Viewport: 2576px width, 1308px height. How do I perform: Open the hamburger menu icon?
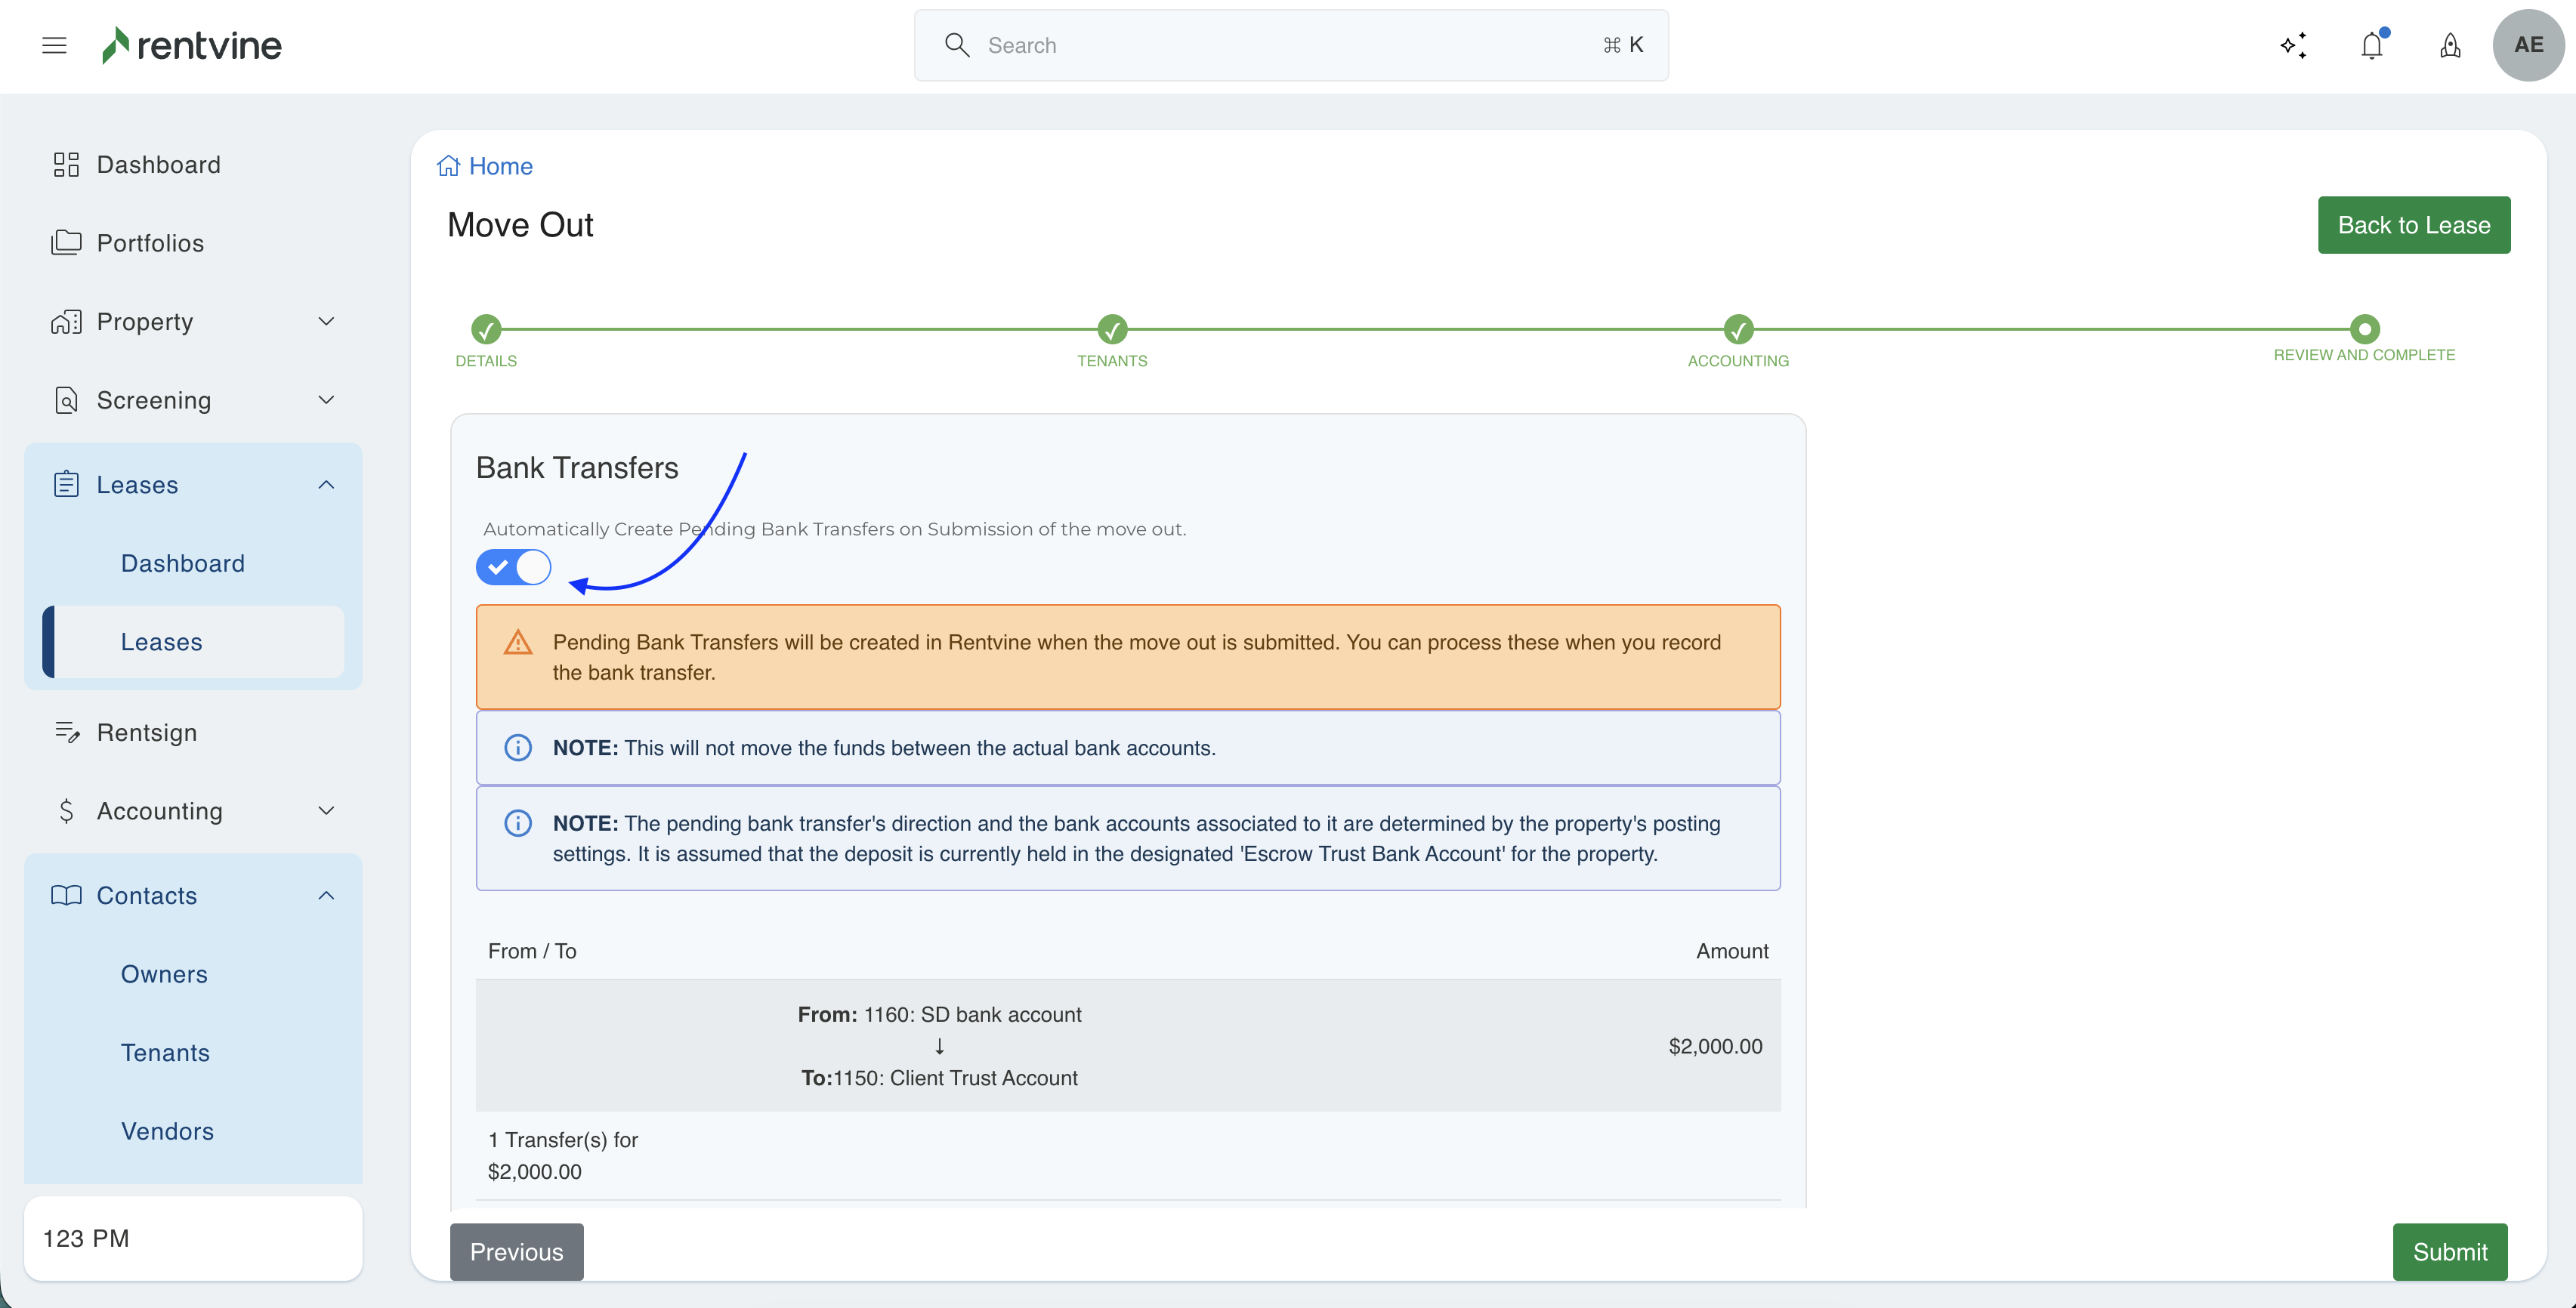point(54,45)
